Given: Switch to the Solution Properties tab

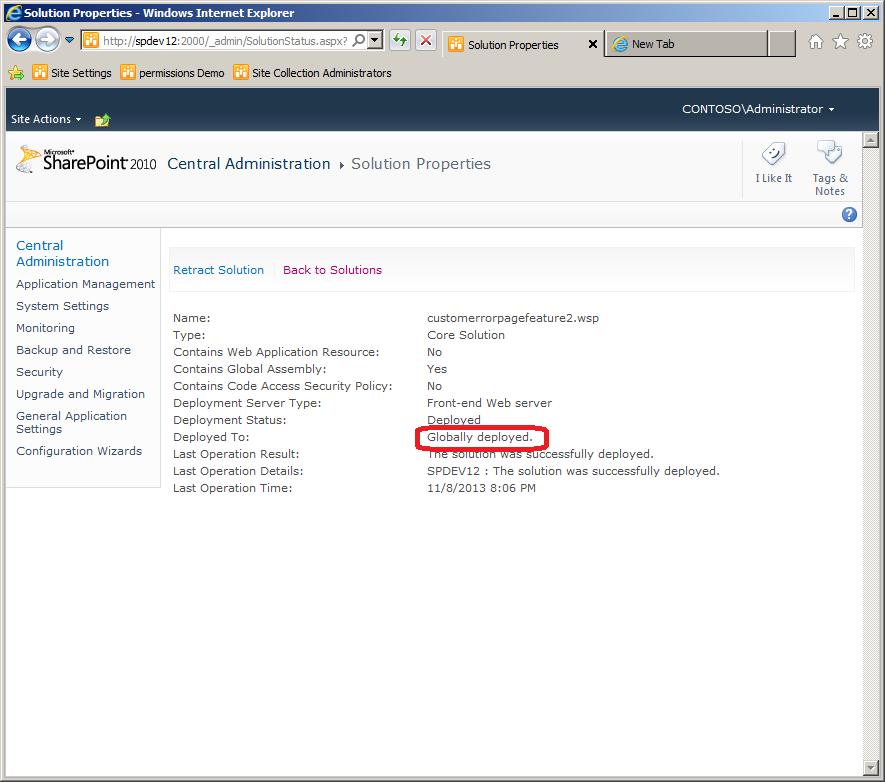Looking at the screenshot, I should [x=513, y=45].
